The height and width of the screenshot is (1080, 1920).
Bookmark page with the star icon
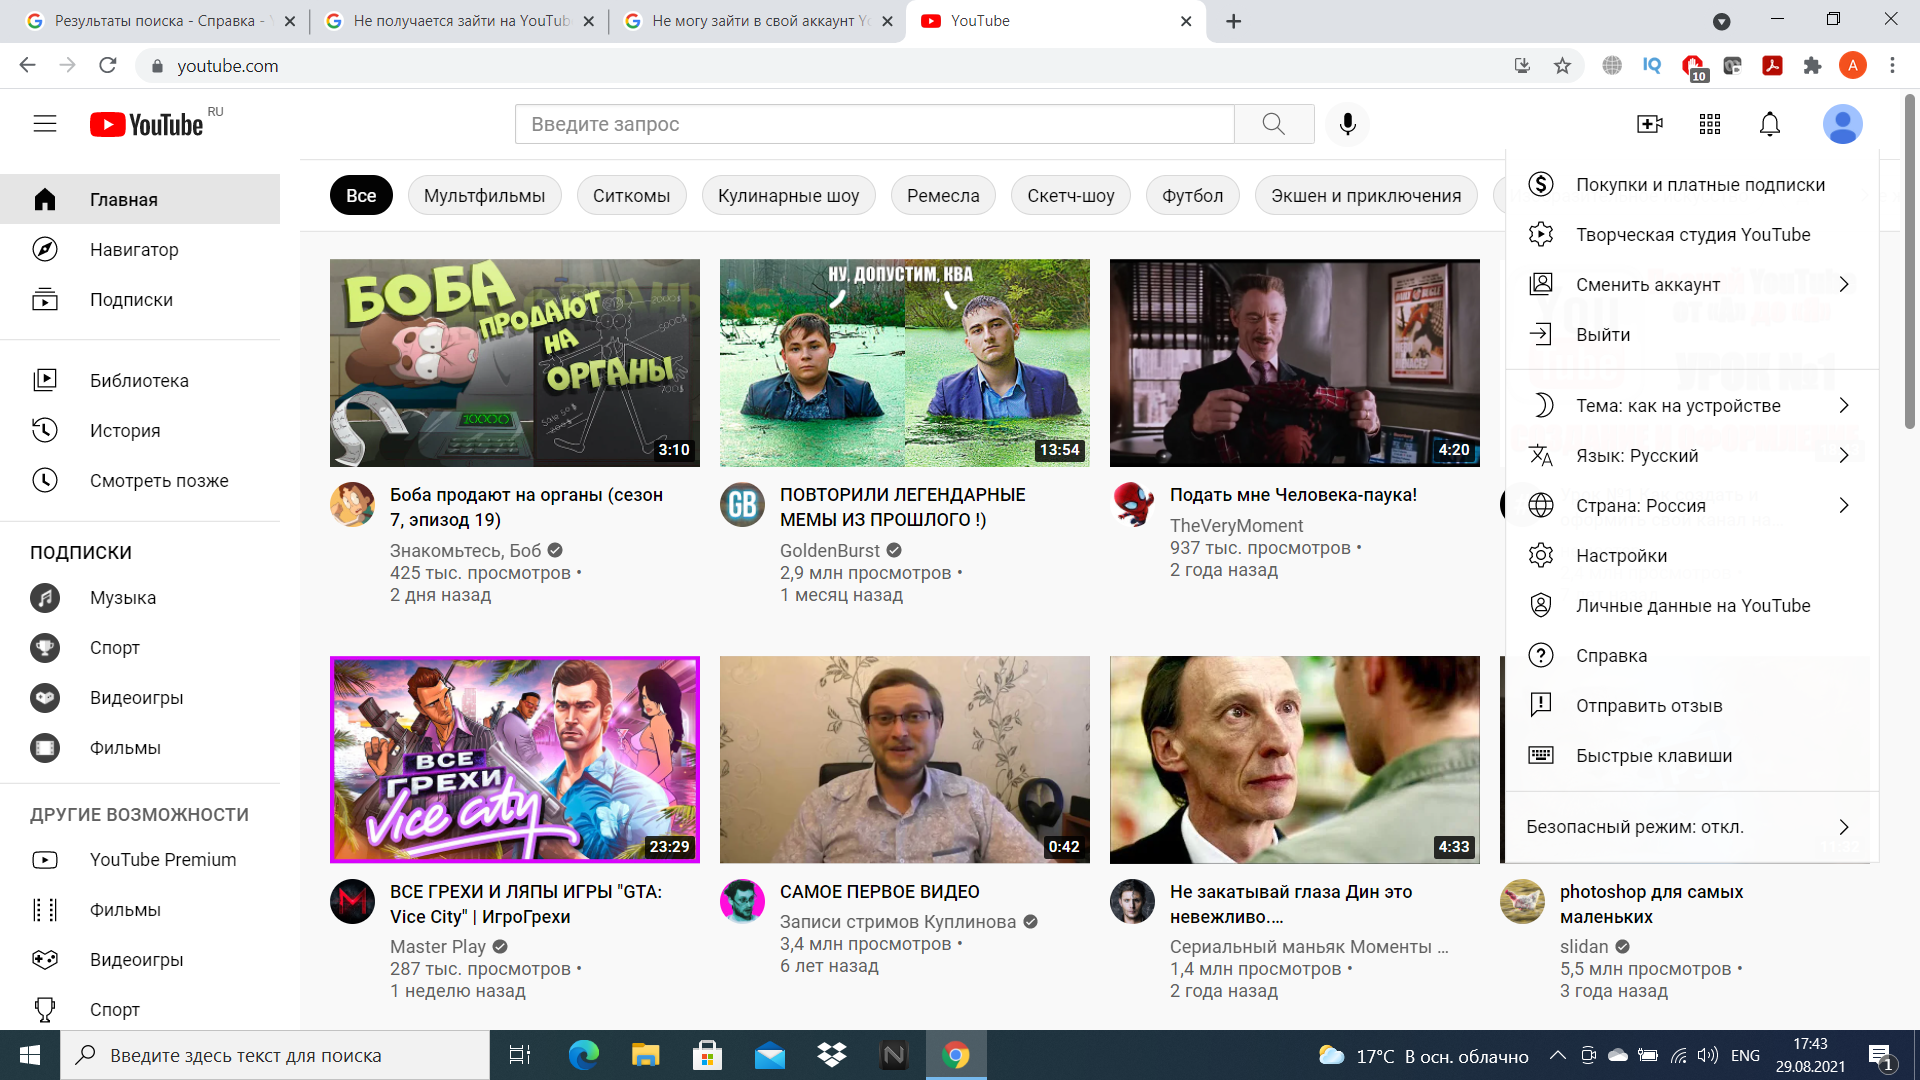pos(1562,66)
